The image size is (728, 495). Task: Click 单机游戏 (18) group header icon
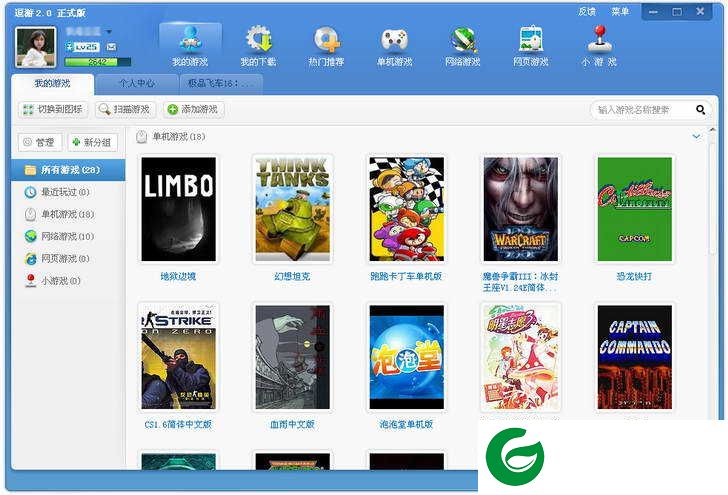[x=142, y=137]
